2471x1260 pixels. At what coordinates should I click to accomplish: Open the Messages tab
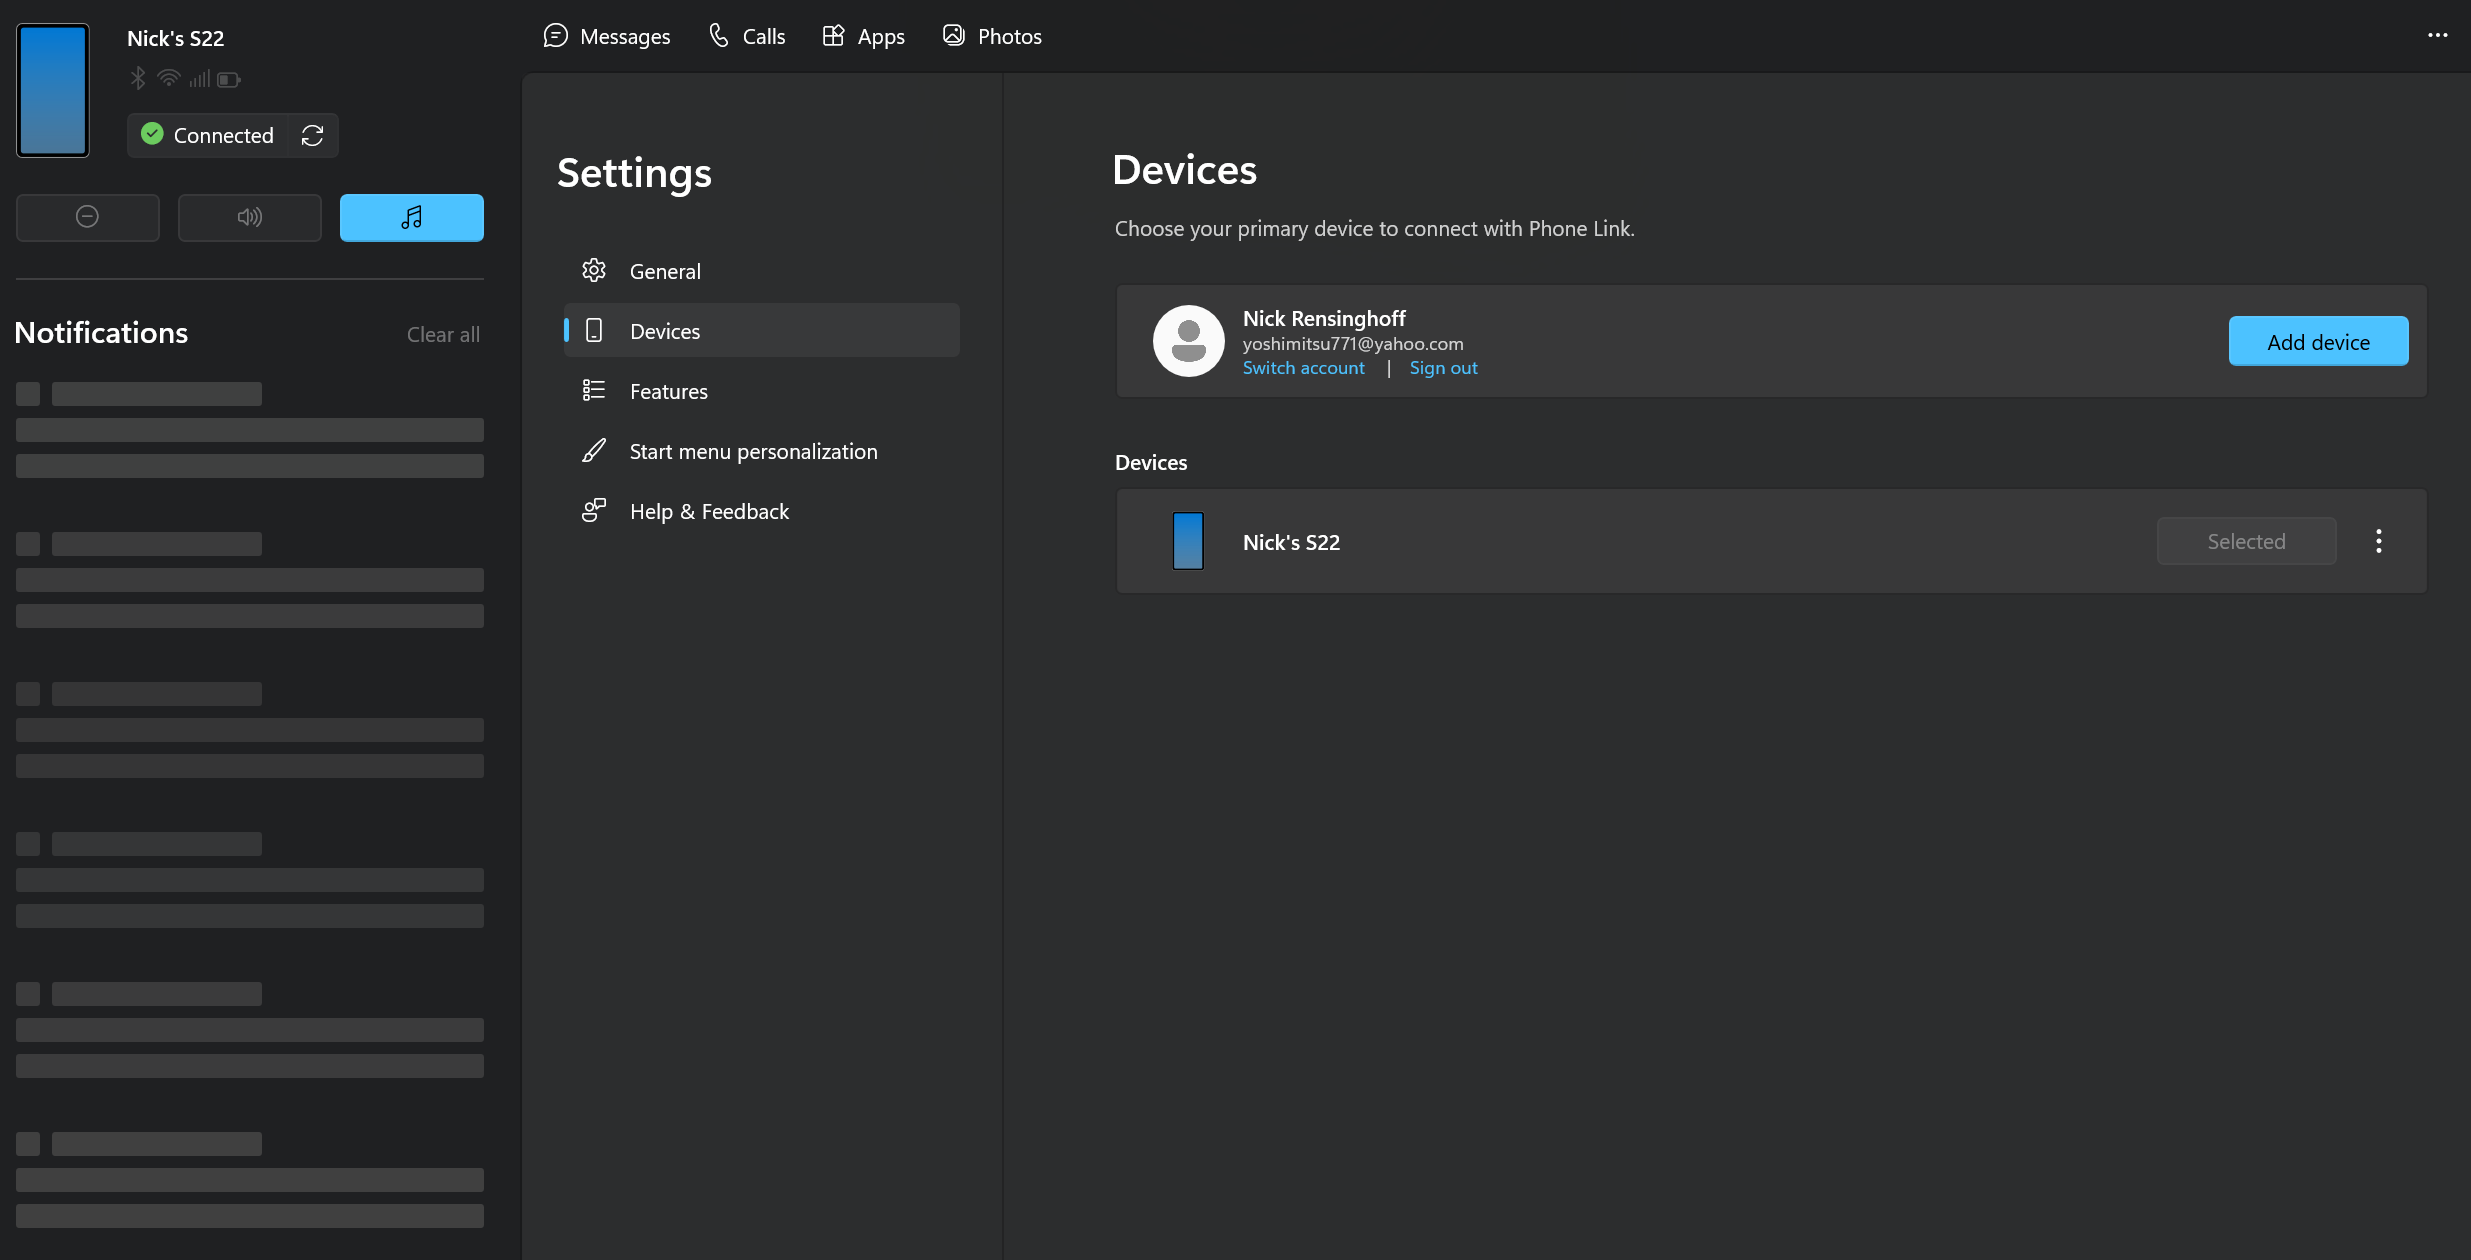[607, 37]
